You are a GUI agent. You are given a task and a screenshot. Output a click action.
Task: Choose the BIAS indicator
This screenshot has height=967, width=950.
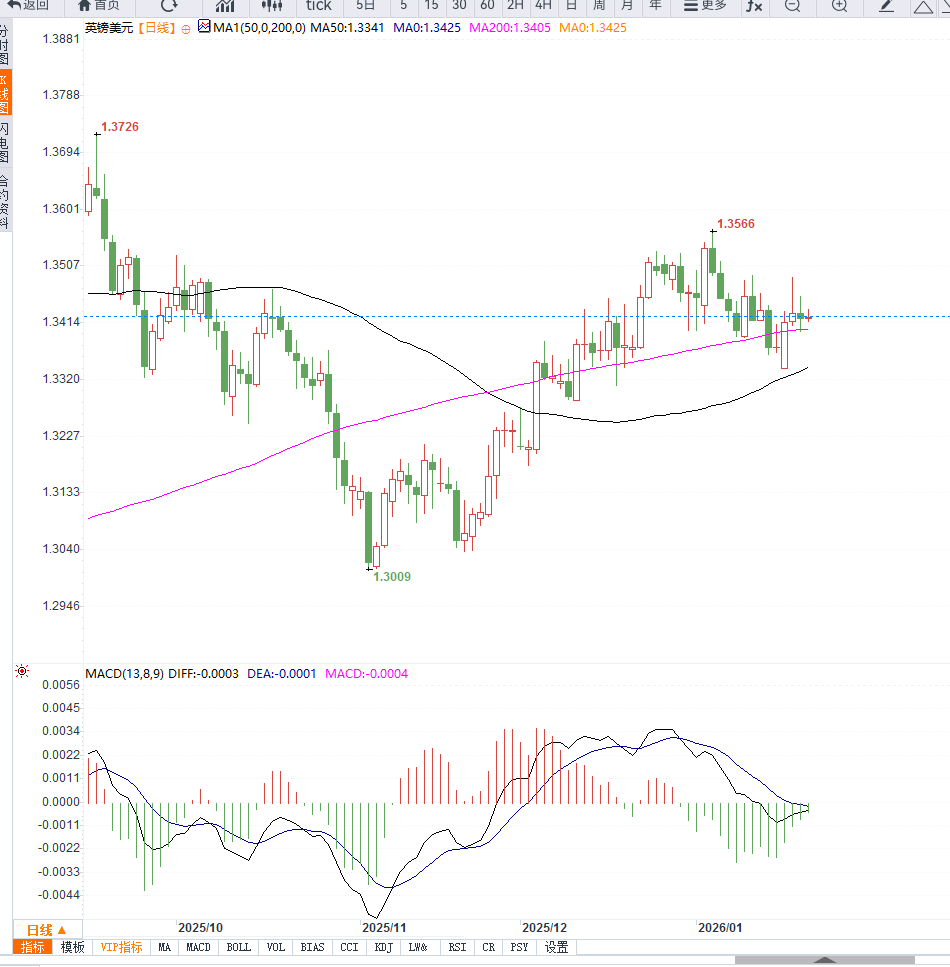pyautogui.click(x=312, y=947)
